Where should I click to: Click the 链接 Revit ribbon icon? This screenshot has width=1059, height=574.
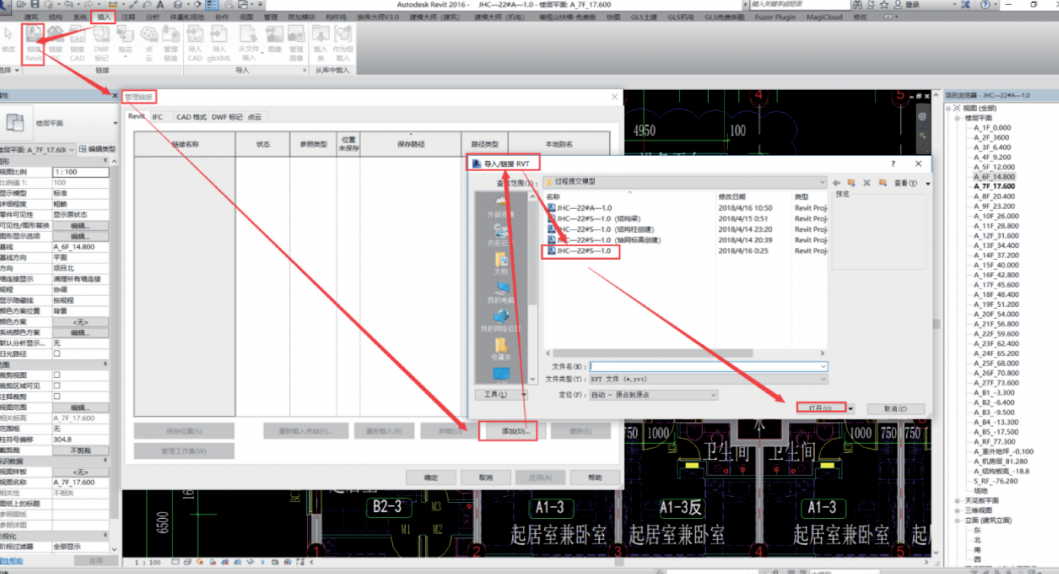coord(34,44)
